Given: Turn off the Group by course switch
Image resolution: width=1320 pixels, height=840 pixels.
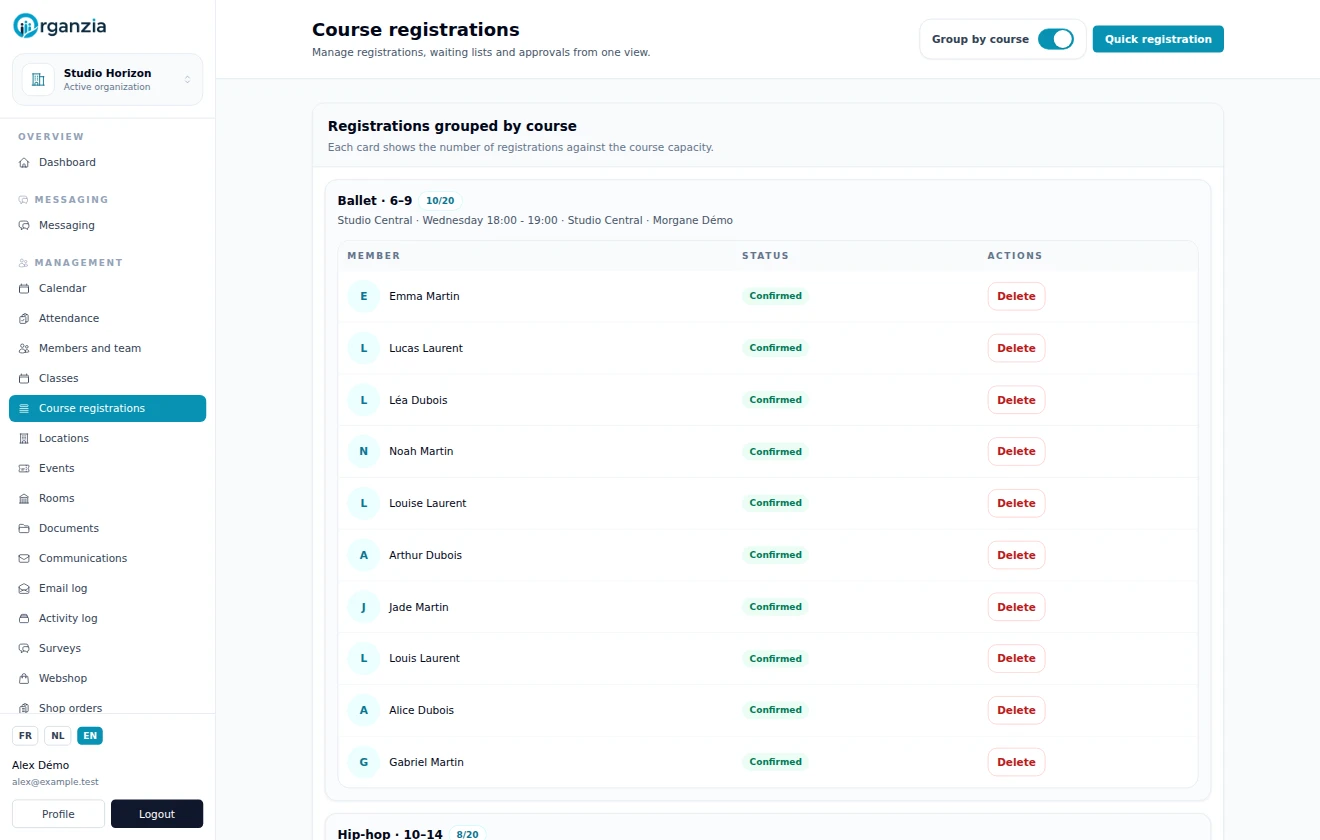Looking at the screenshot, I should 1055,39.
